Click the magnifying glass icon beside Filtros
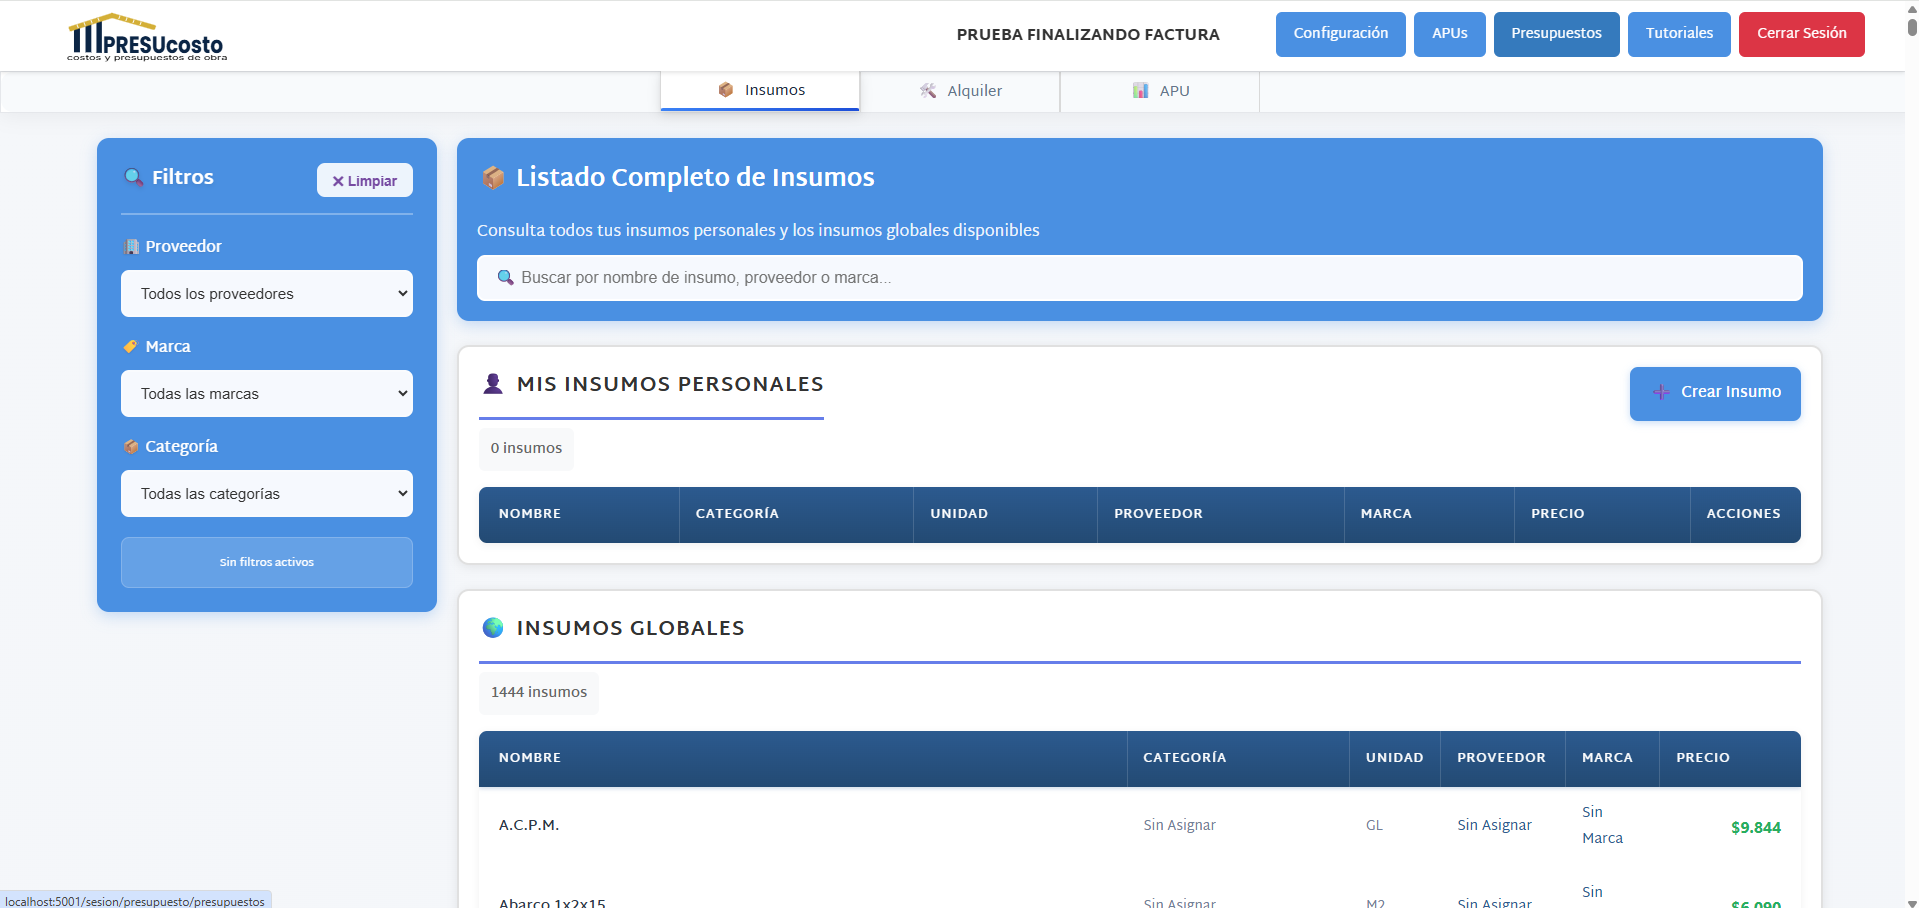 pos(133,177)
